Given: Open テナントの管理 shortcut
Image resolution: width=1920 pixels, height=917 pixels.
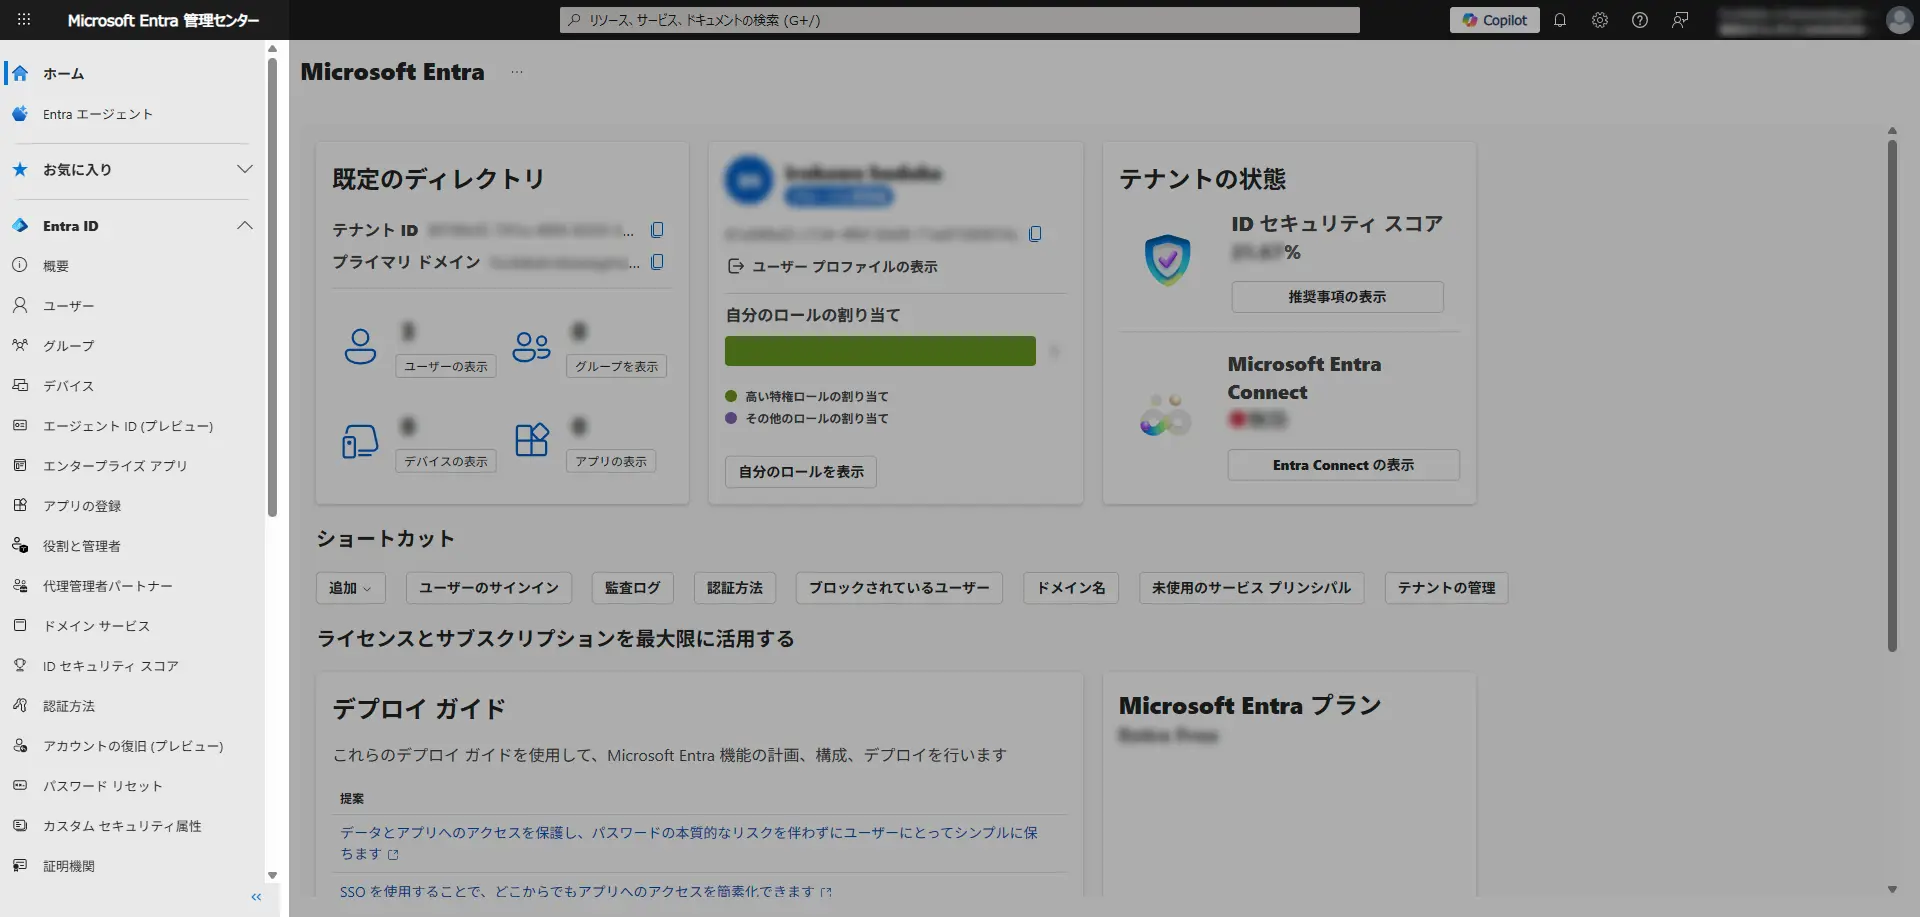Looking at the screenshot, I should pos(1446,588).
